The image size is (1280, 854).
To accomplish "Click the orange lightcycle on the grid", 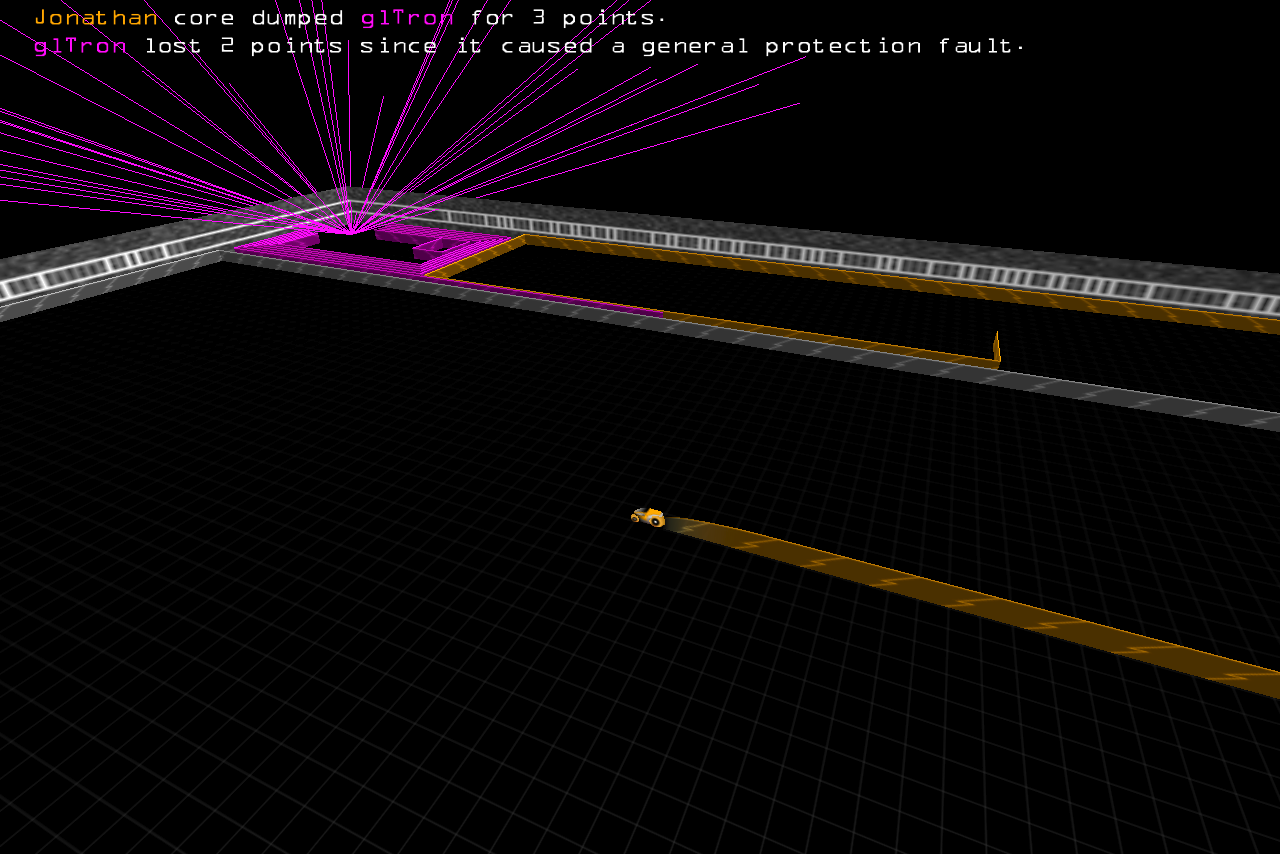I will [x=649, y=517].
